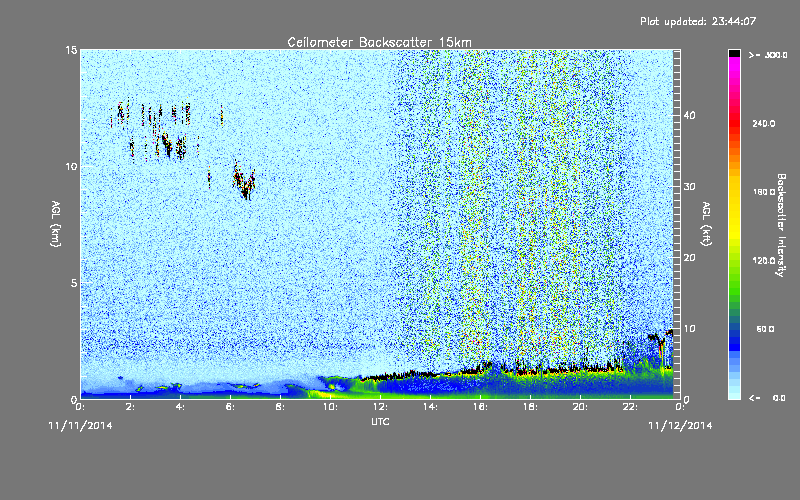Screen dimensions: 800x500
Task: Click the "120.0" colorbar label
Action: (x=764, y=260)
